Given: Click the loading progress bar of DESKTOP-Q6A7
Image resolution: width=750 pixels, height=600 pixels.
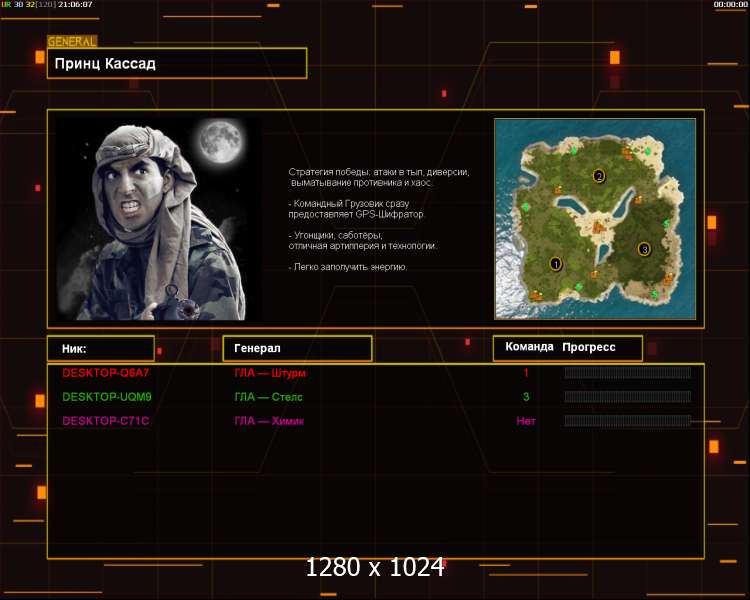Looking at the screenshot, I should pos(627,373).
